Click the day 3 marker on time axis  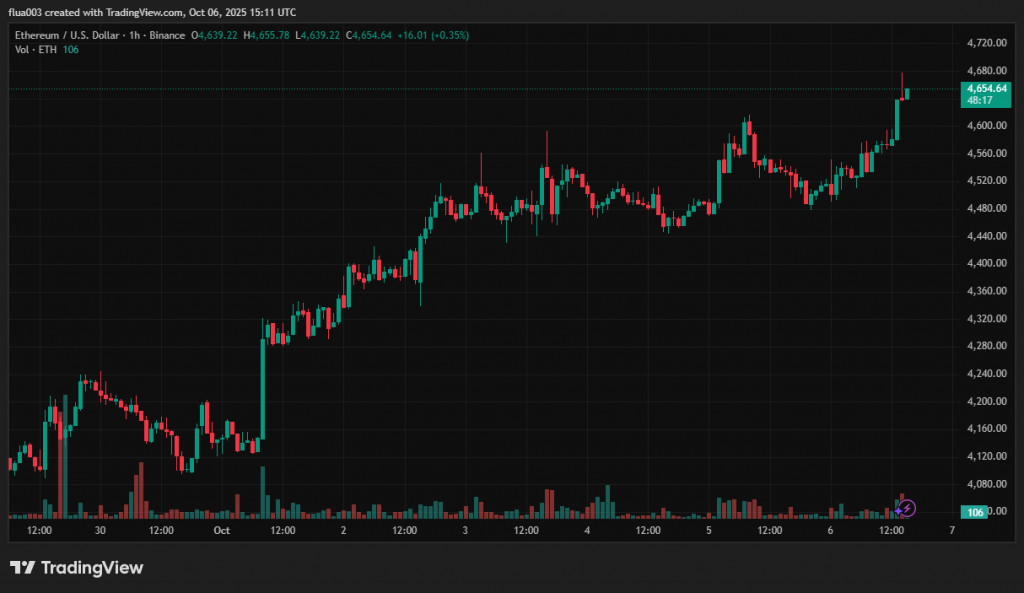click(465, 530)
